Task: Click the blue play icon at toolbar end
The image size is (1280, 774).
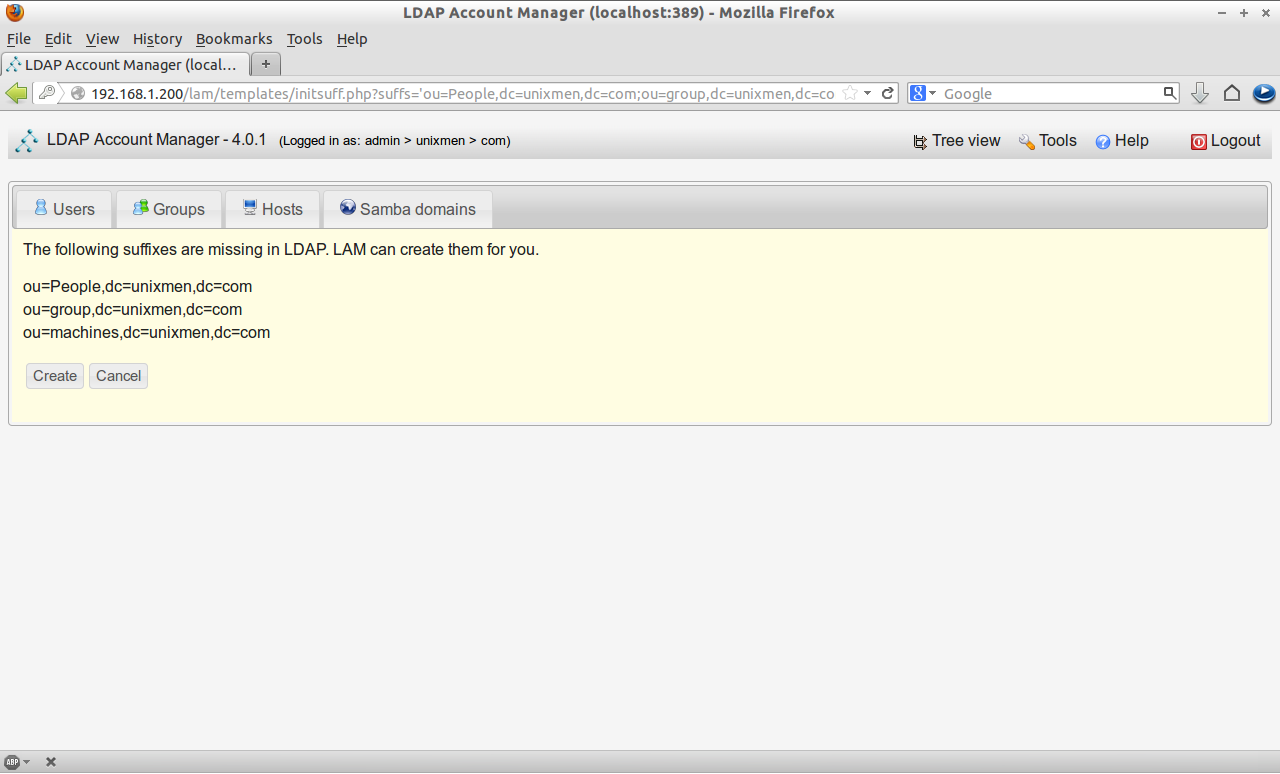Action: pyautogui.click(x=1264, y=93)
